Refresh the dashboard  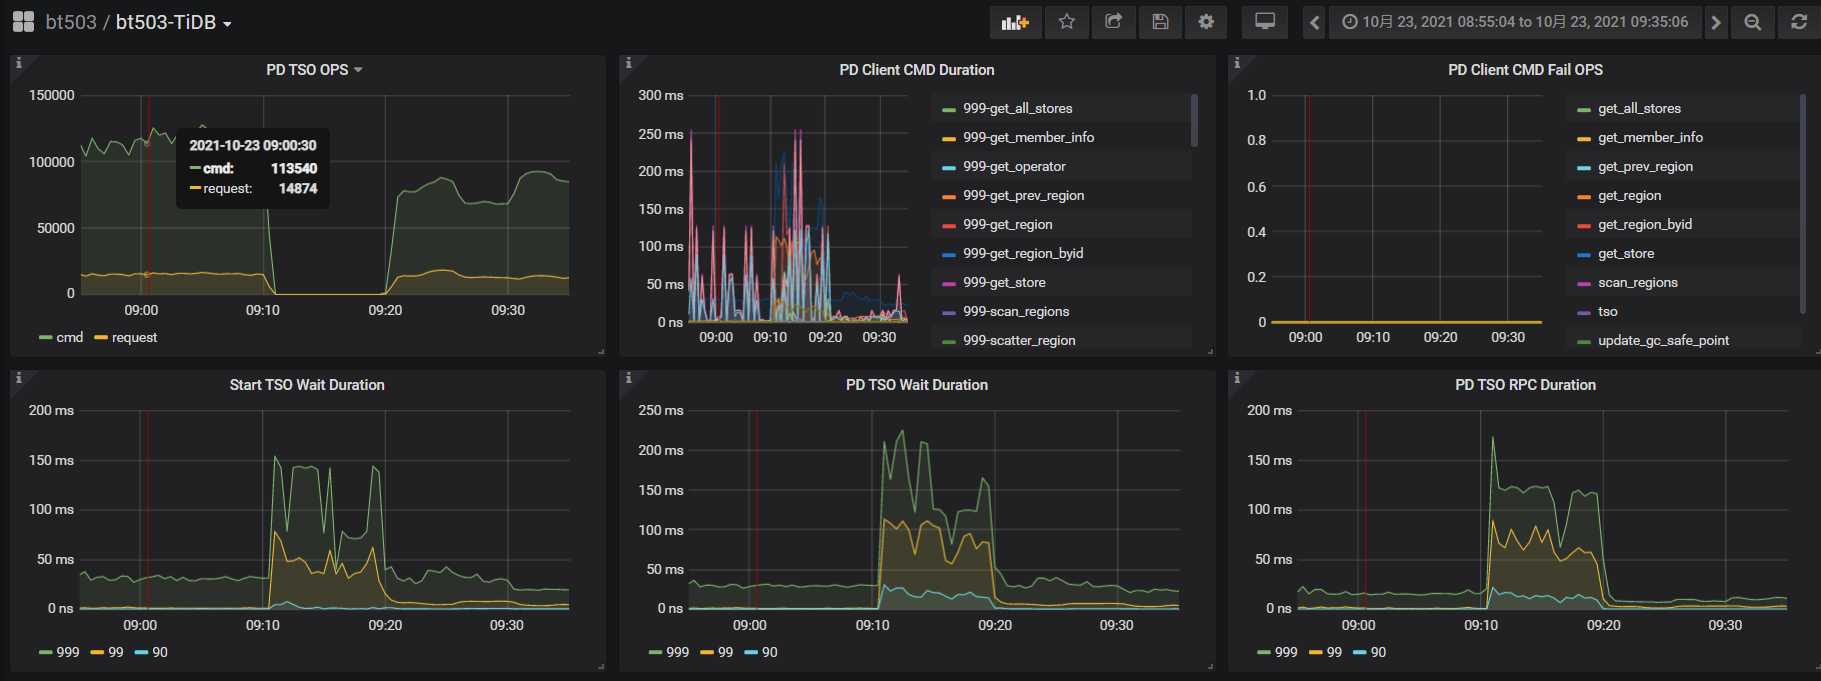(x=1799, y=22)
